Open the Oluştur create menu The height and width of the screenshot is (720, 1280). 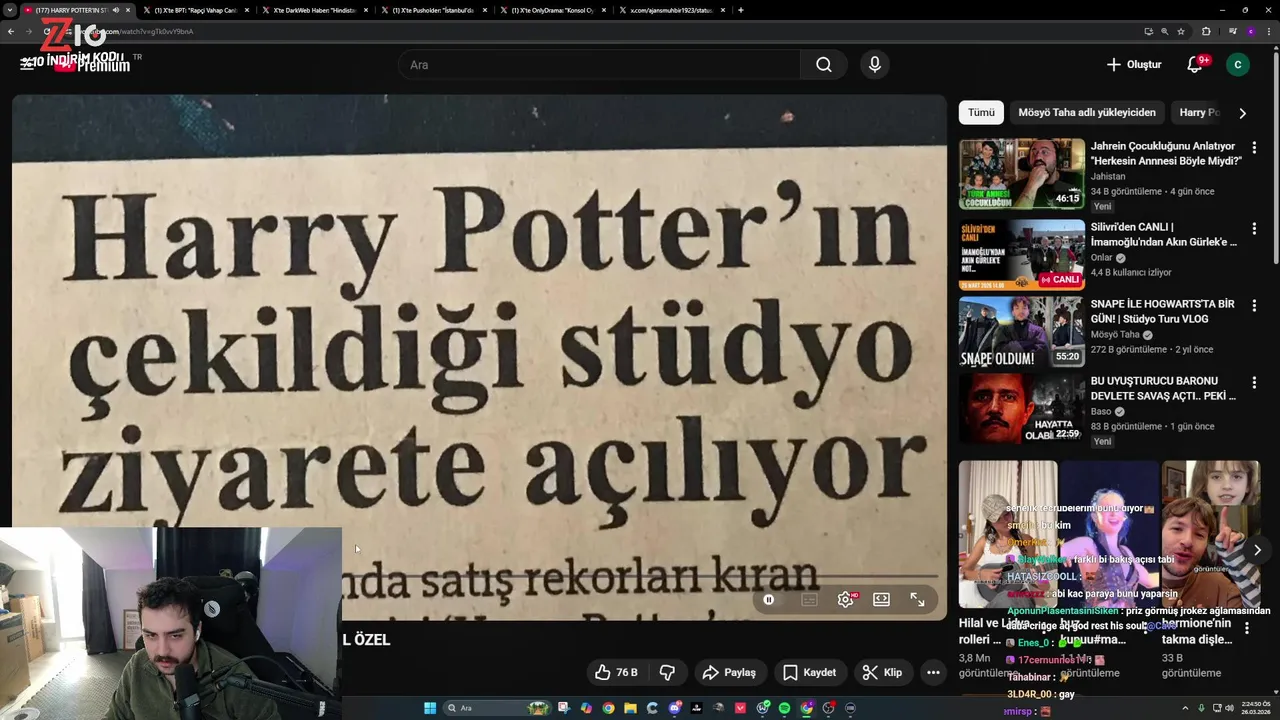click(x=1133, y=65)
